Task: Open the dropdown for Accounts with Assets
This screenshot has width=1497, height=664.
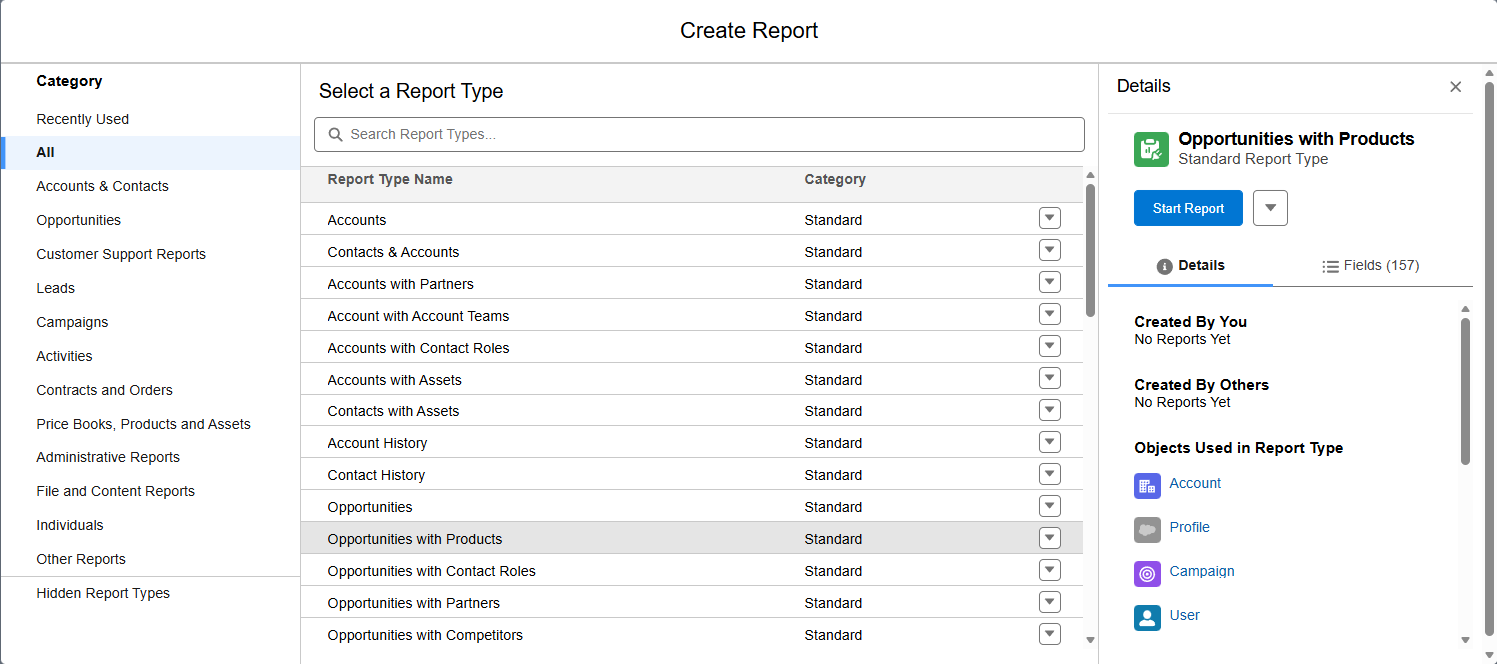Action: click(x=1049, y=377)
